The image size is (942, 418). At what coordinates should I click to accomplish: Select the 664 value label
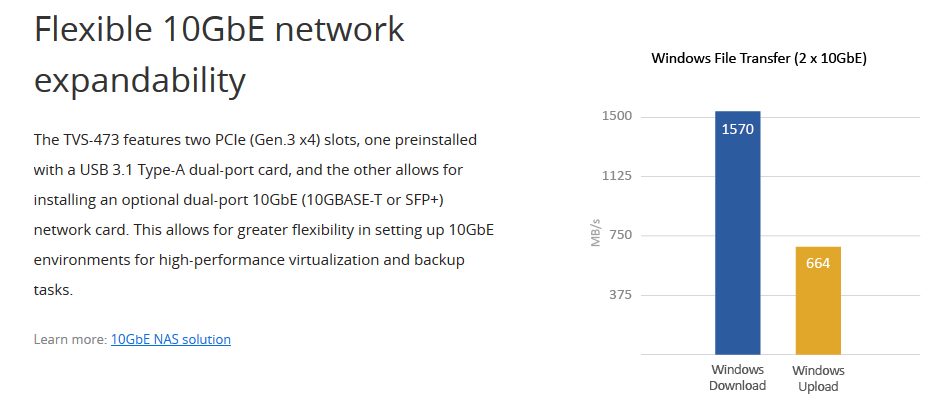click(x=818, y=263)
